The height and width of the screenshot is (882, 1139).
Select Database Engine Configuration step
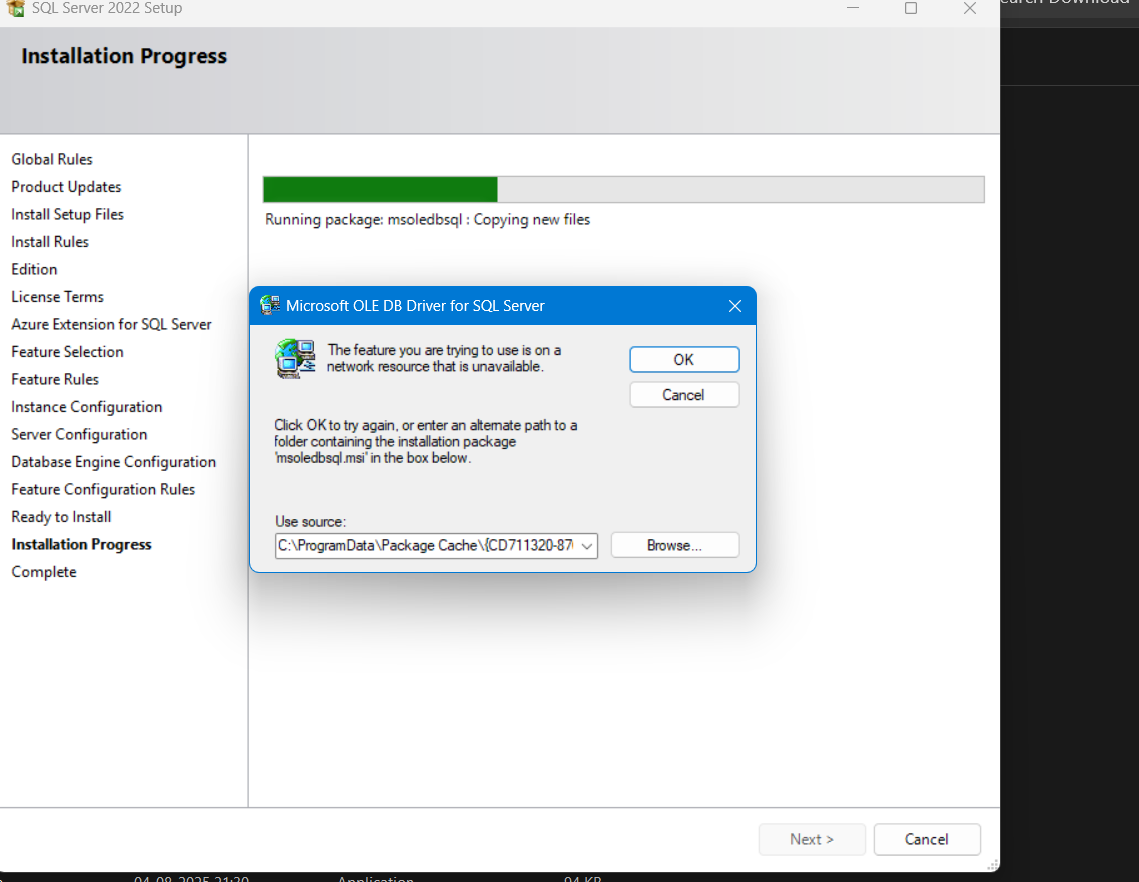pyautogui.click(x=113, y=462)
